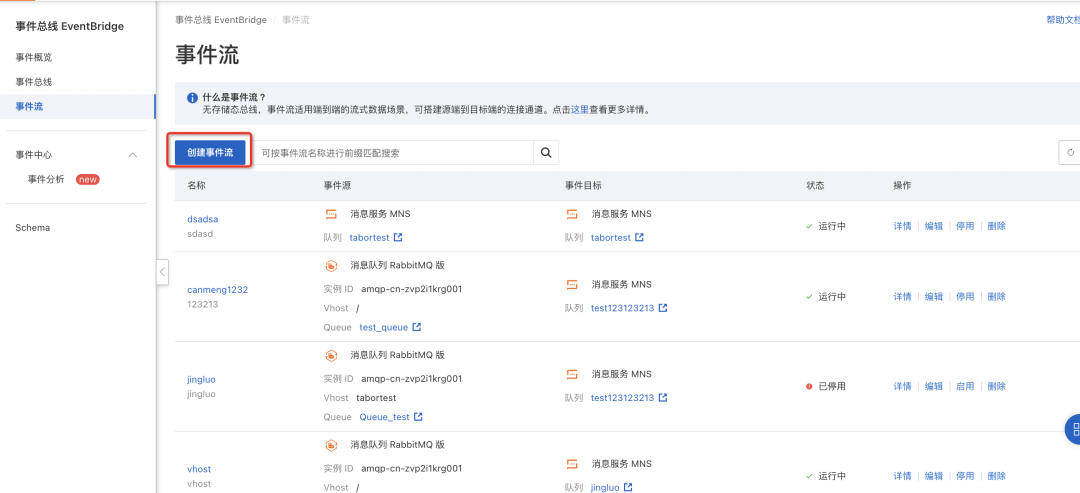Viewport: 1080px width, 493px height.
Task: Open external link icon beside Queue_test
Action: (418, 417)
